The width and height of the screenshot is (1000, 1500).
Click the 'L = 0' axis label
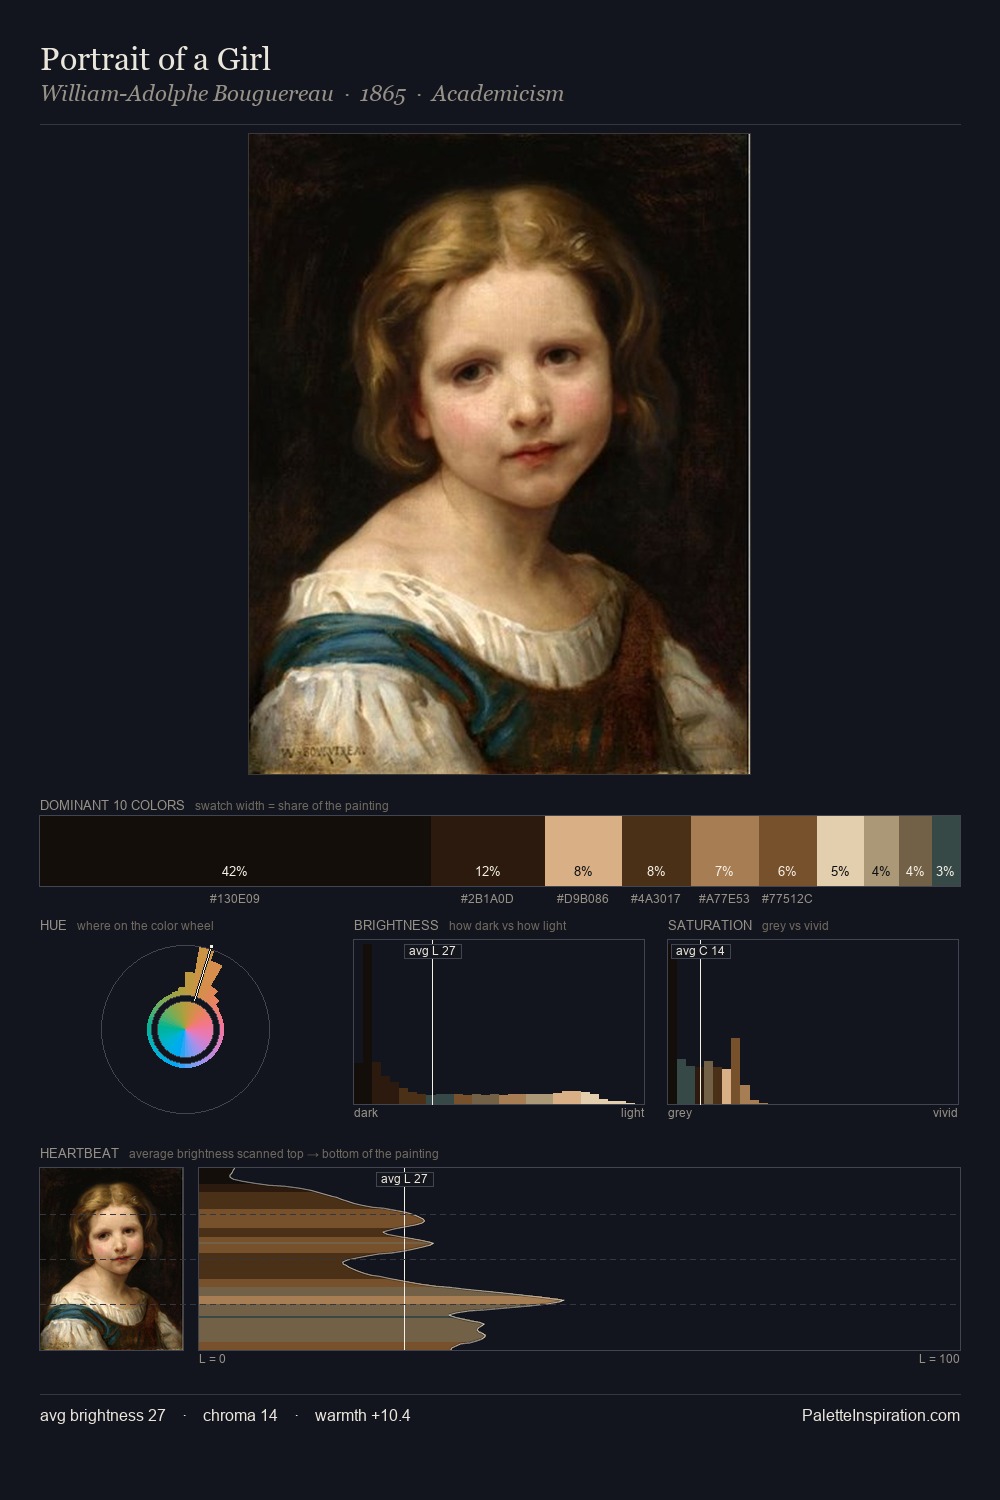click(x=212, y=1359)
